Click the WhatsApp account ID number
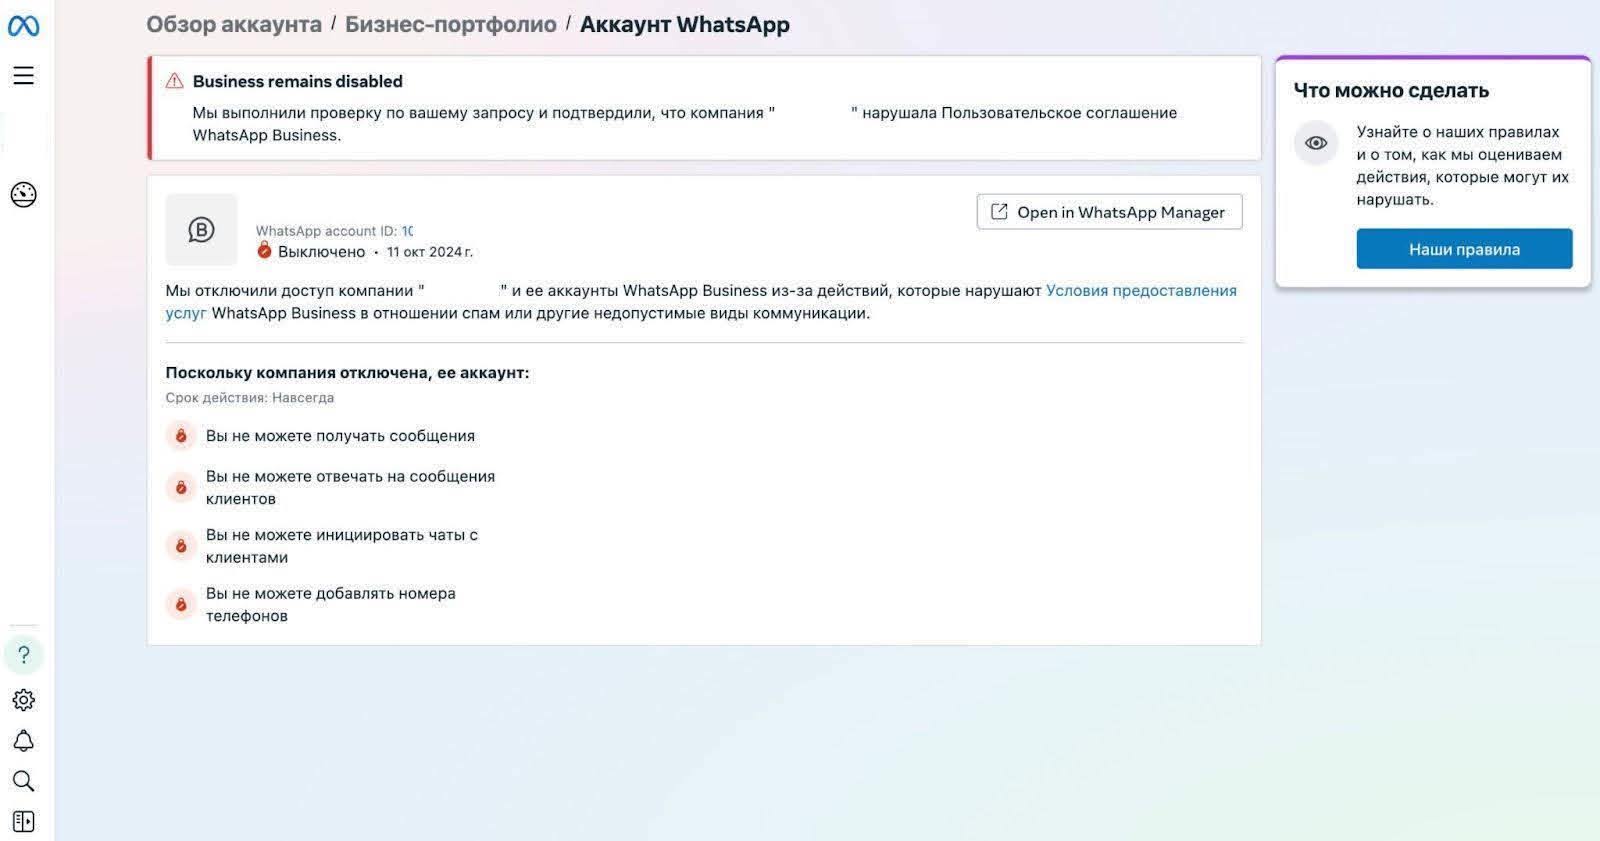 click(407, 231)
